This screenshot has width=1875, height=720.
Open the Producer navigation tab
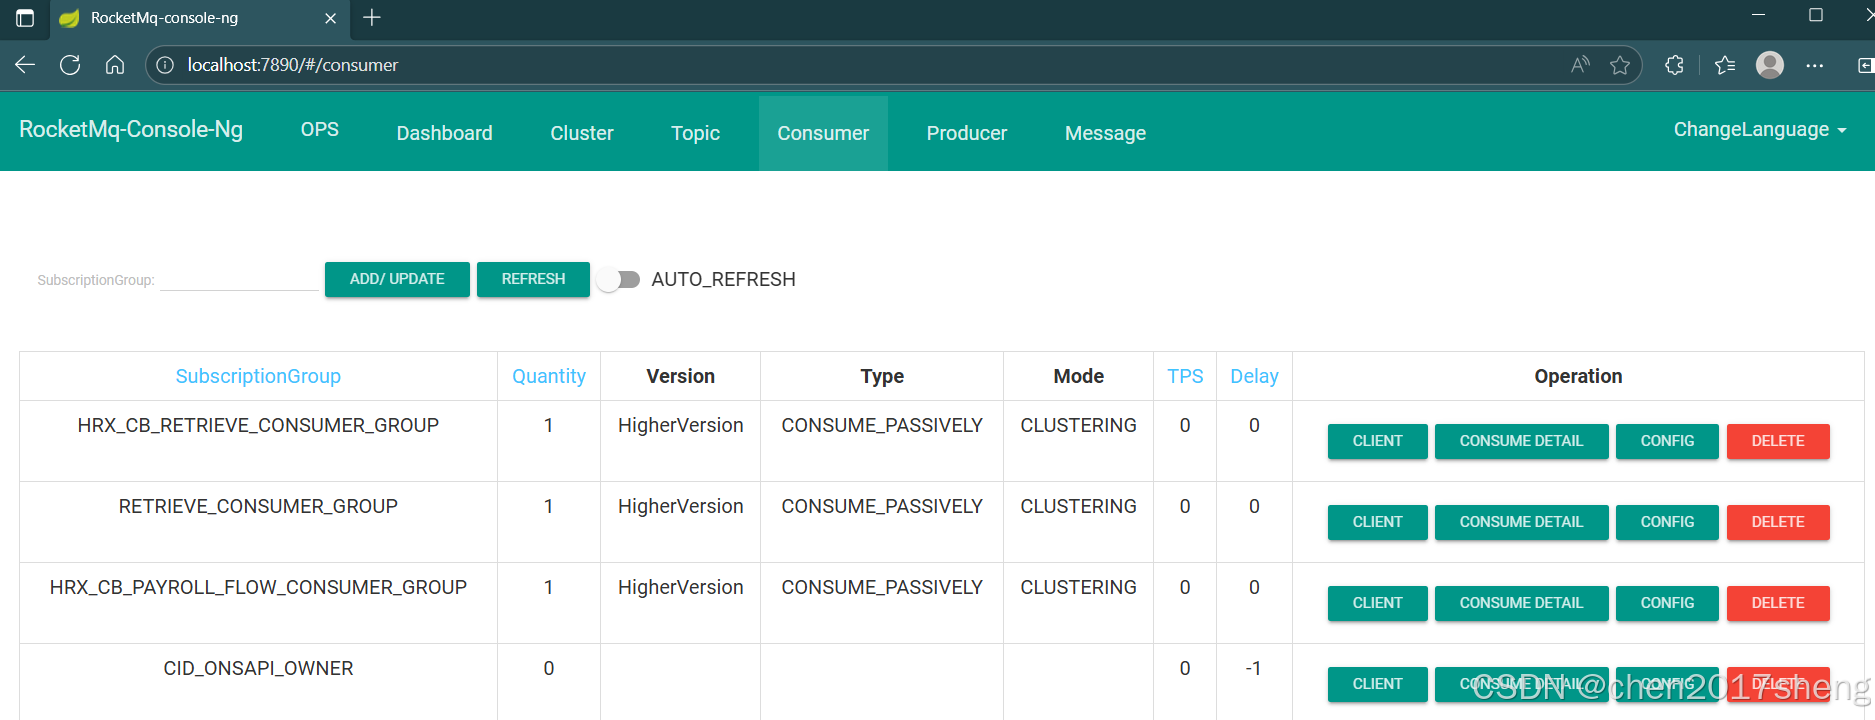967,133
